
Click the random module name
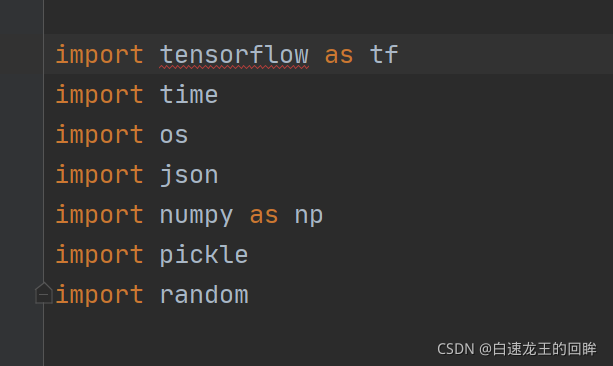(x=204, y=295)
